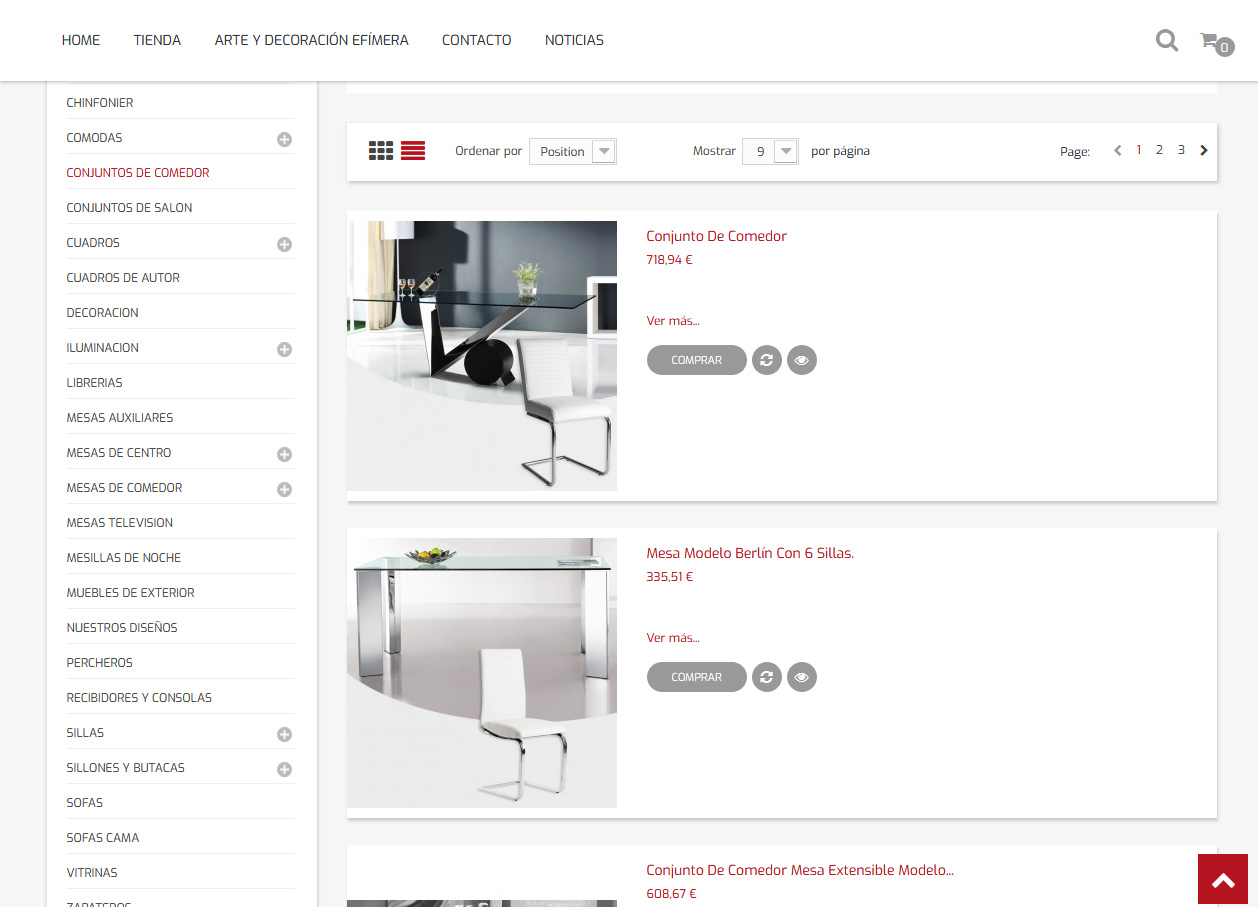Open the TIENDA menu item
The image size is (1258, 907).
158,40
